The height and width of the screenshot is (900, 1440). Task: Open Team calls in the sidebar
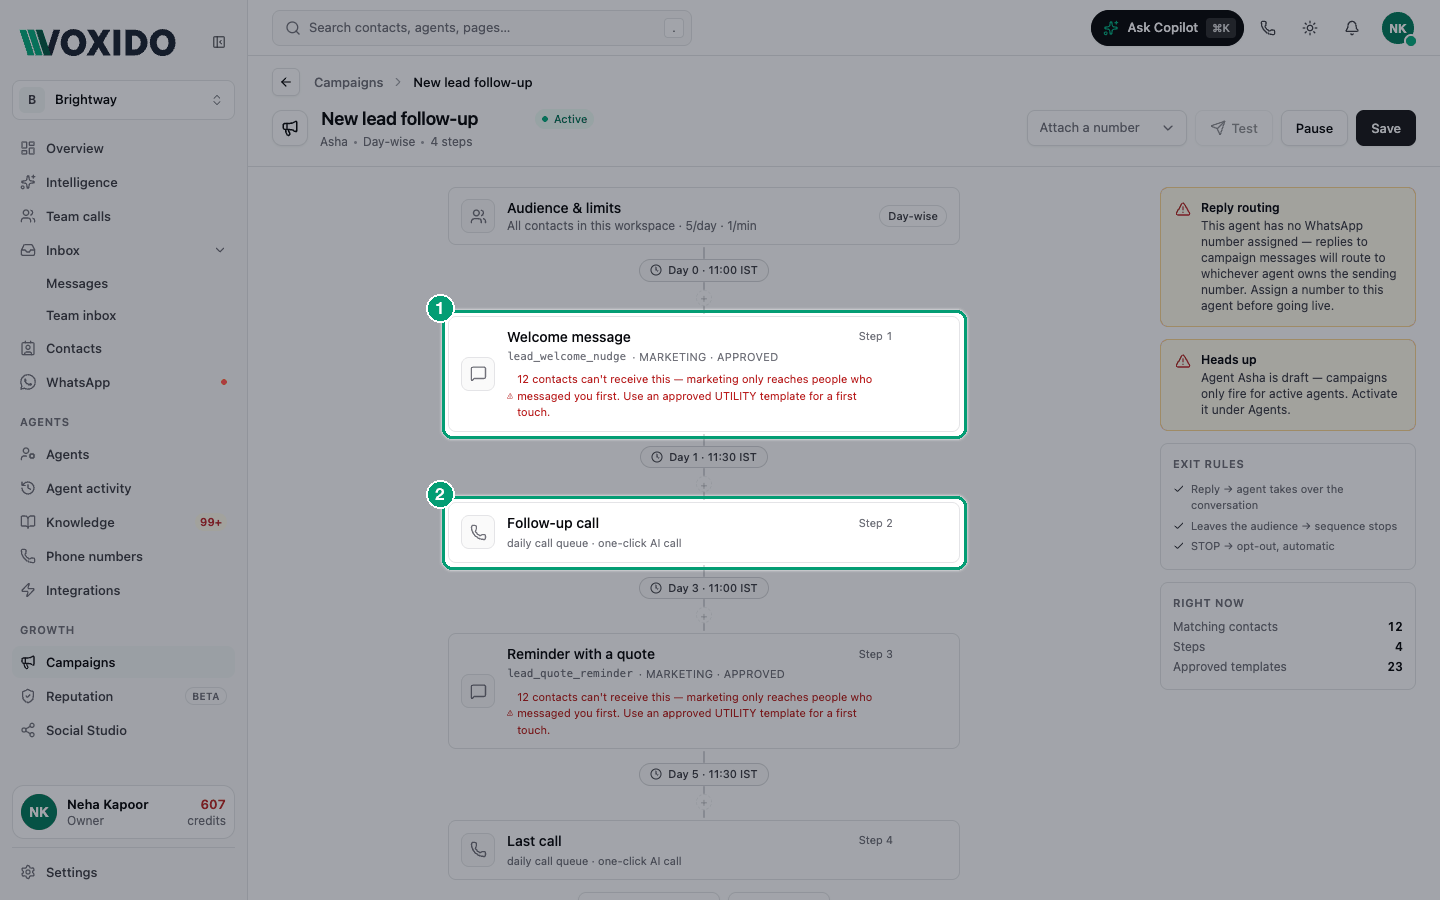[123, 216]
